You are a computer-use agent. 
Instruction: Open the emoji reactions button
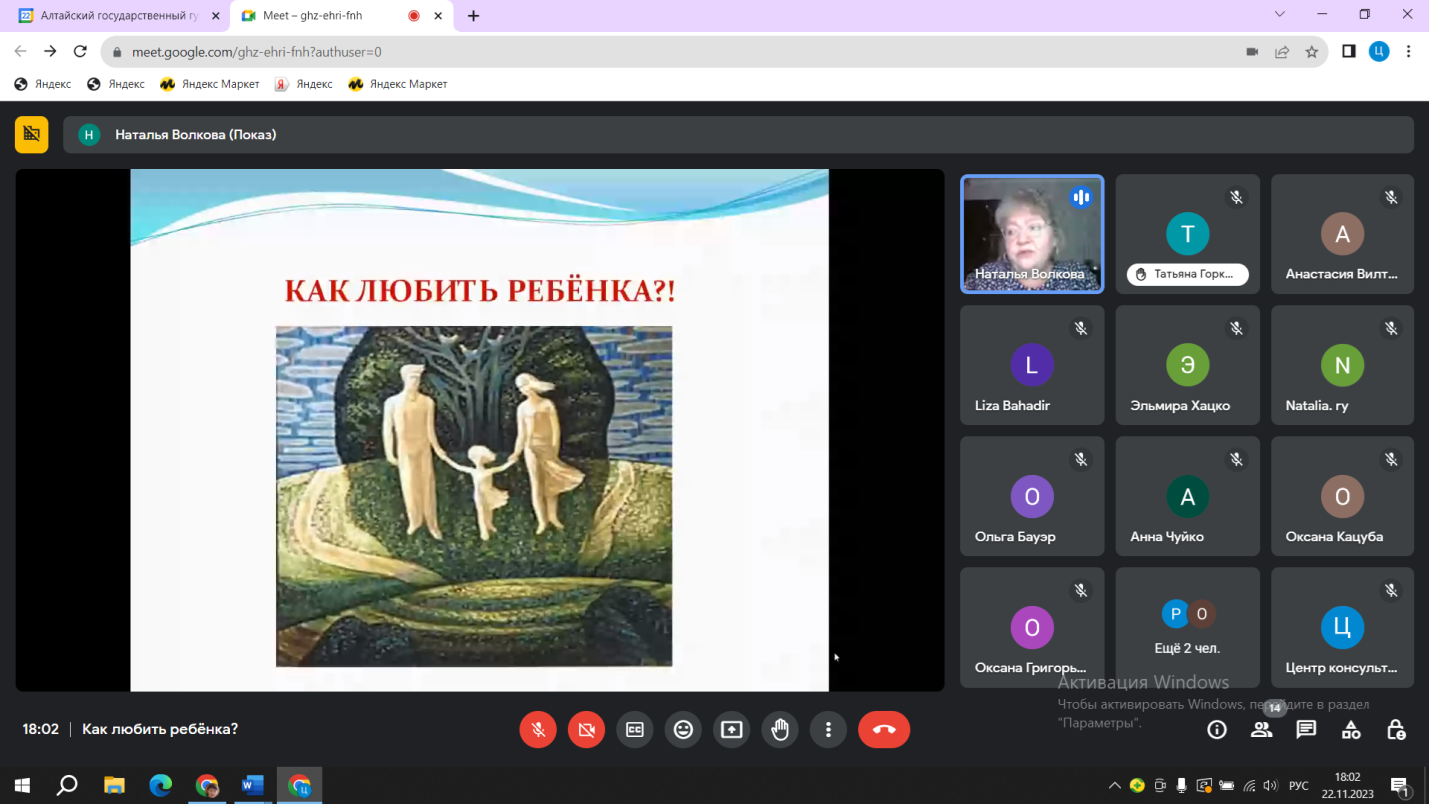[683, 730]
